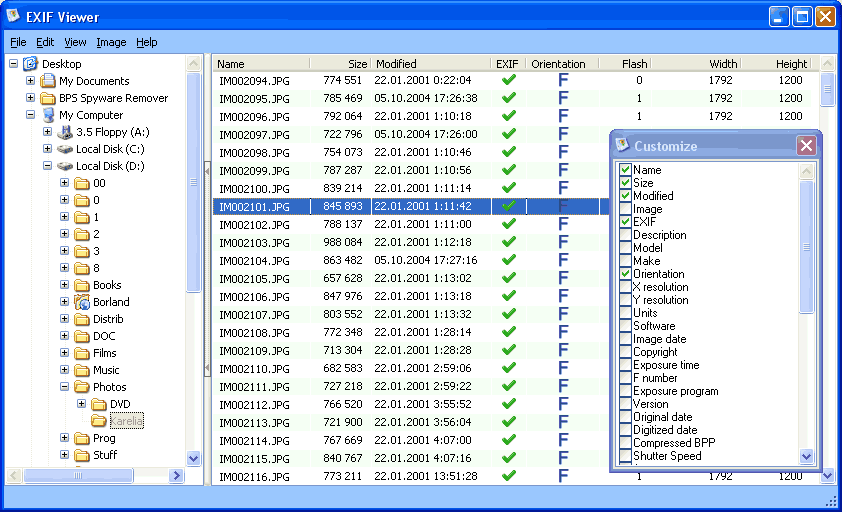
Task: Expand the Local Disk (C:) node
Action: coord(47,149)
